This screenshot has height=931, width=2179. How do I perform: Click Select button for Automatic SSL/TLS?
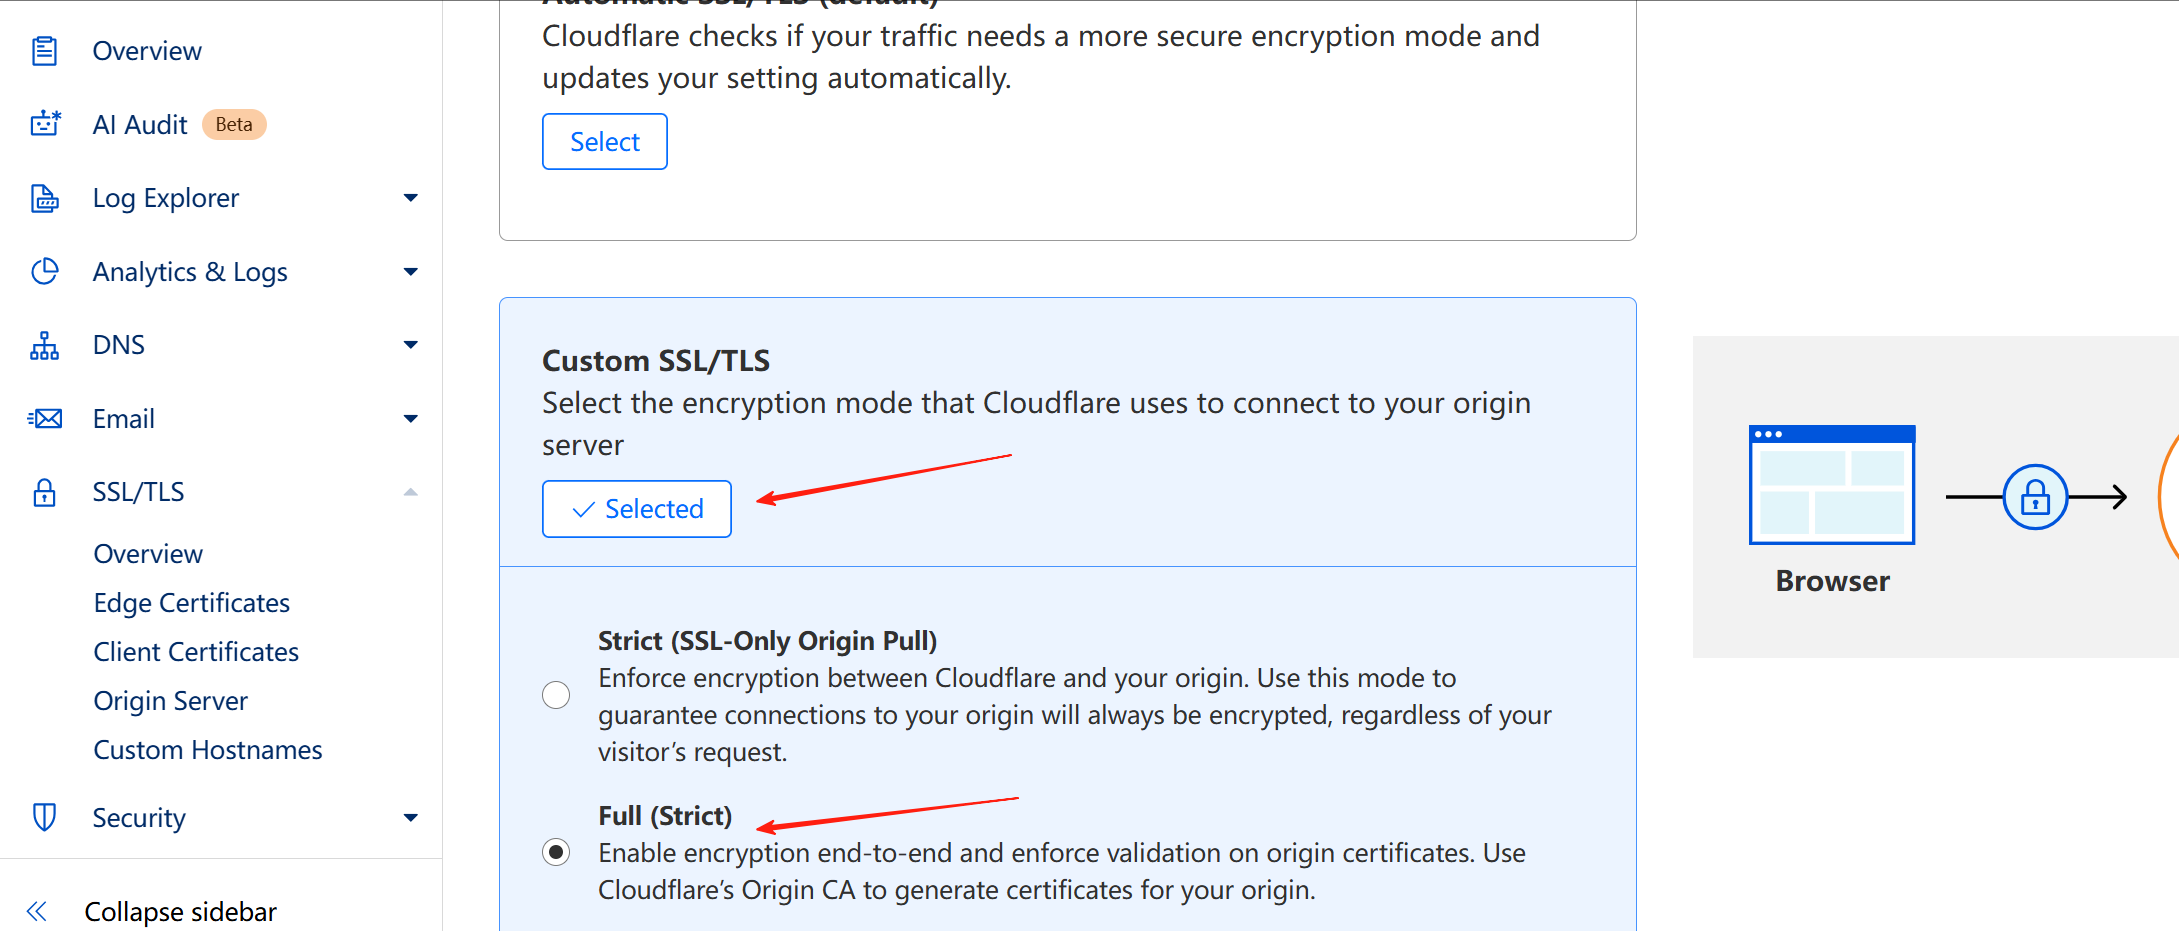[604, 142]
